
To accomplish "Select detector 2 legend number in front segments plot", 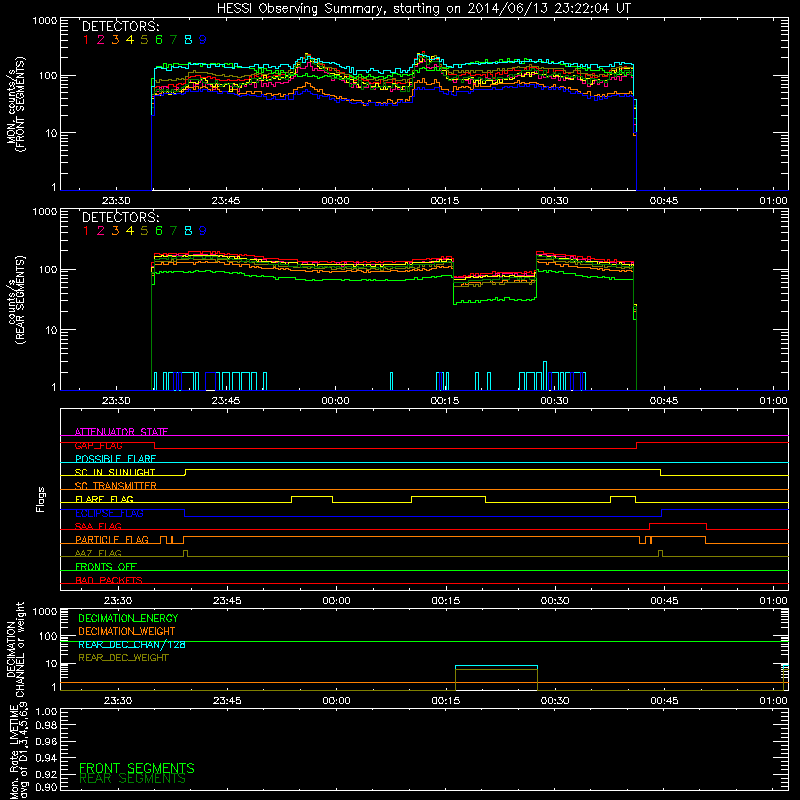I will pyautogui.click(x=101, y=40).
